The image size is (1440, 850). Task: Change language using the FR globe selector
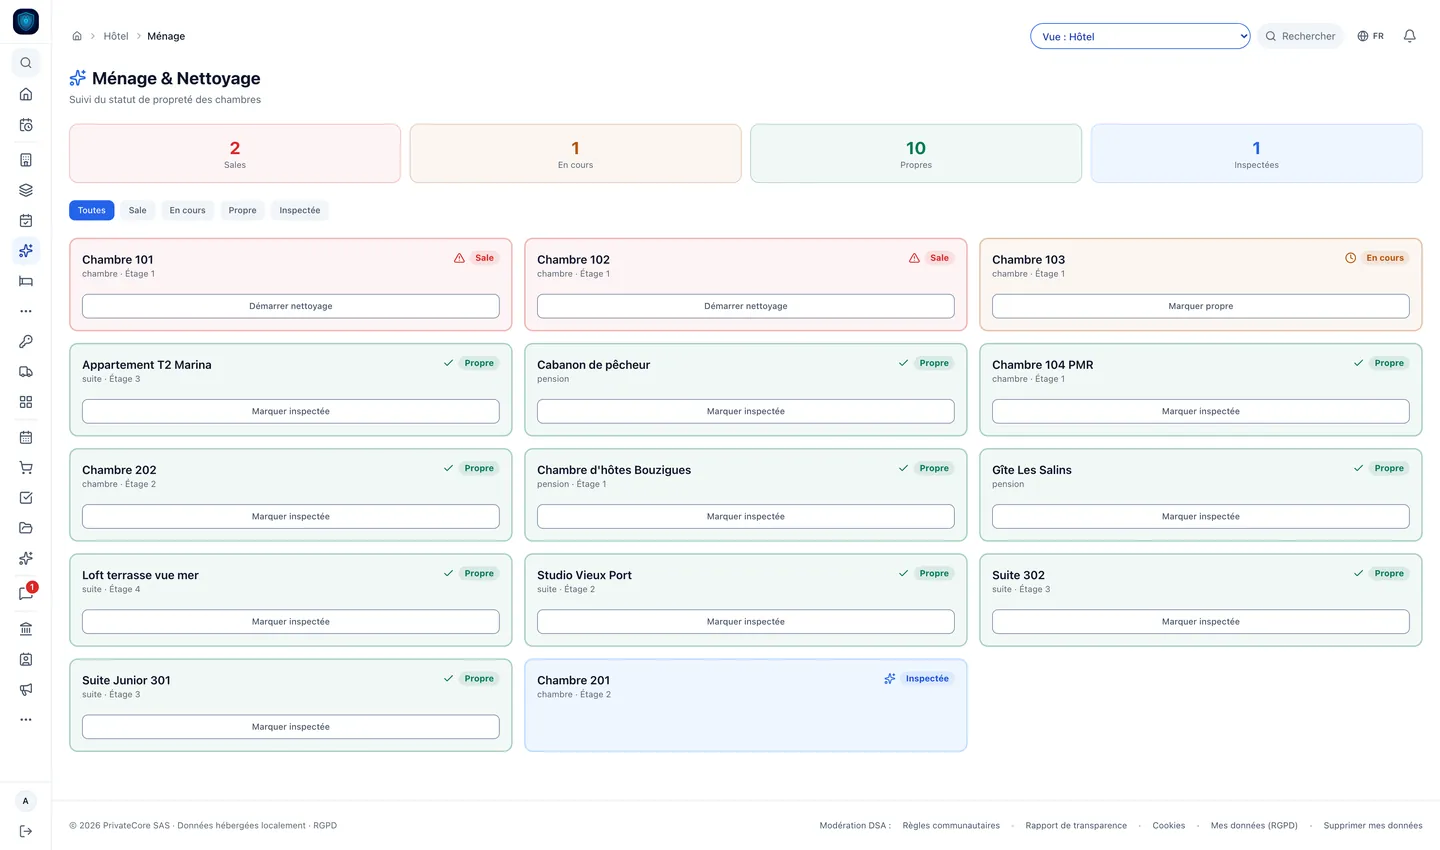point(1370,36)
